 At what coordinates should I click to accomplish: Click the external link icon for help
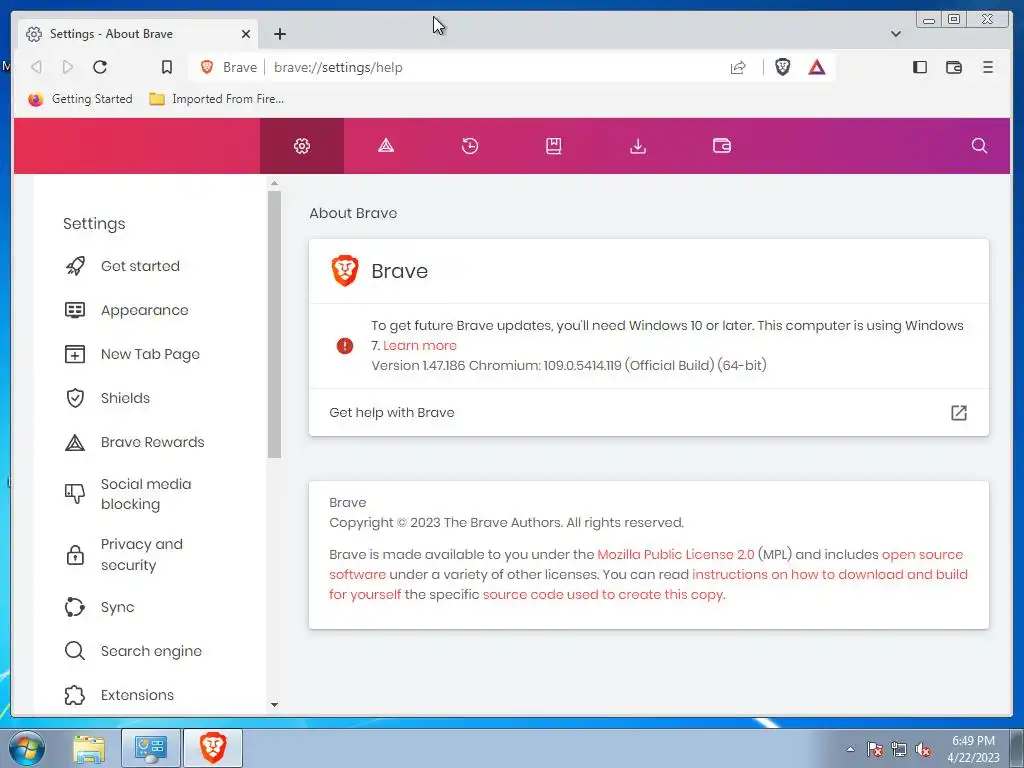(x=958, y=413)
